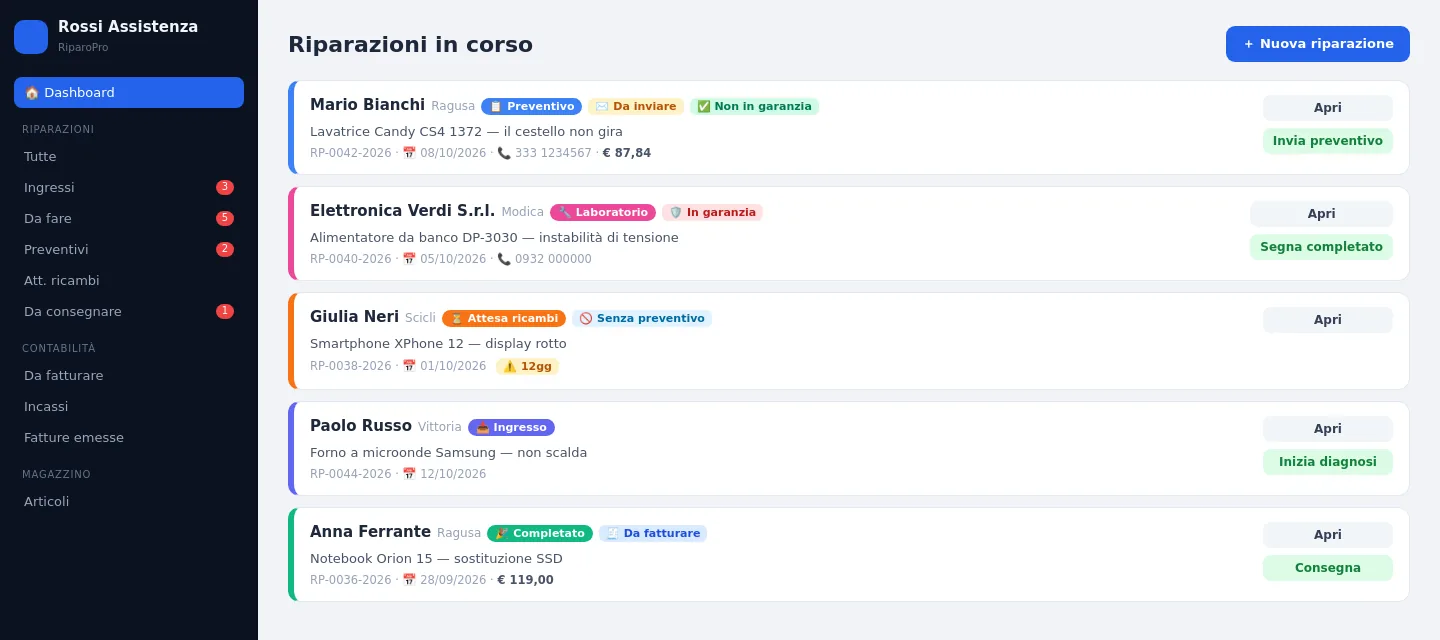Click the Forno a microonde Samsung description
Image resolution: width=1440 pixels, height=640 pixels.
[448, 453]
